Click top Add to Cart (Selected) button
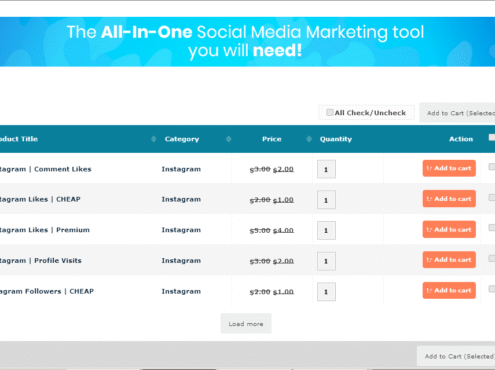The width and height of the screenshot is (495, 370). [x=457, y=113]
